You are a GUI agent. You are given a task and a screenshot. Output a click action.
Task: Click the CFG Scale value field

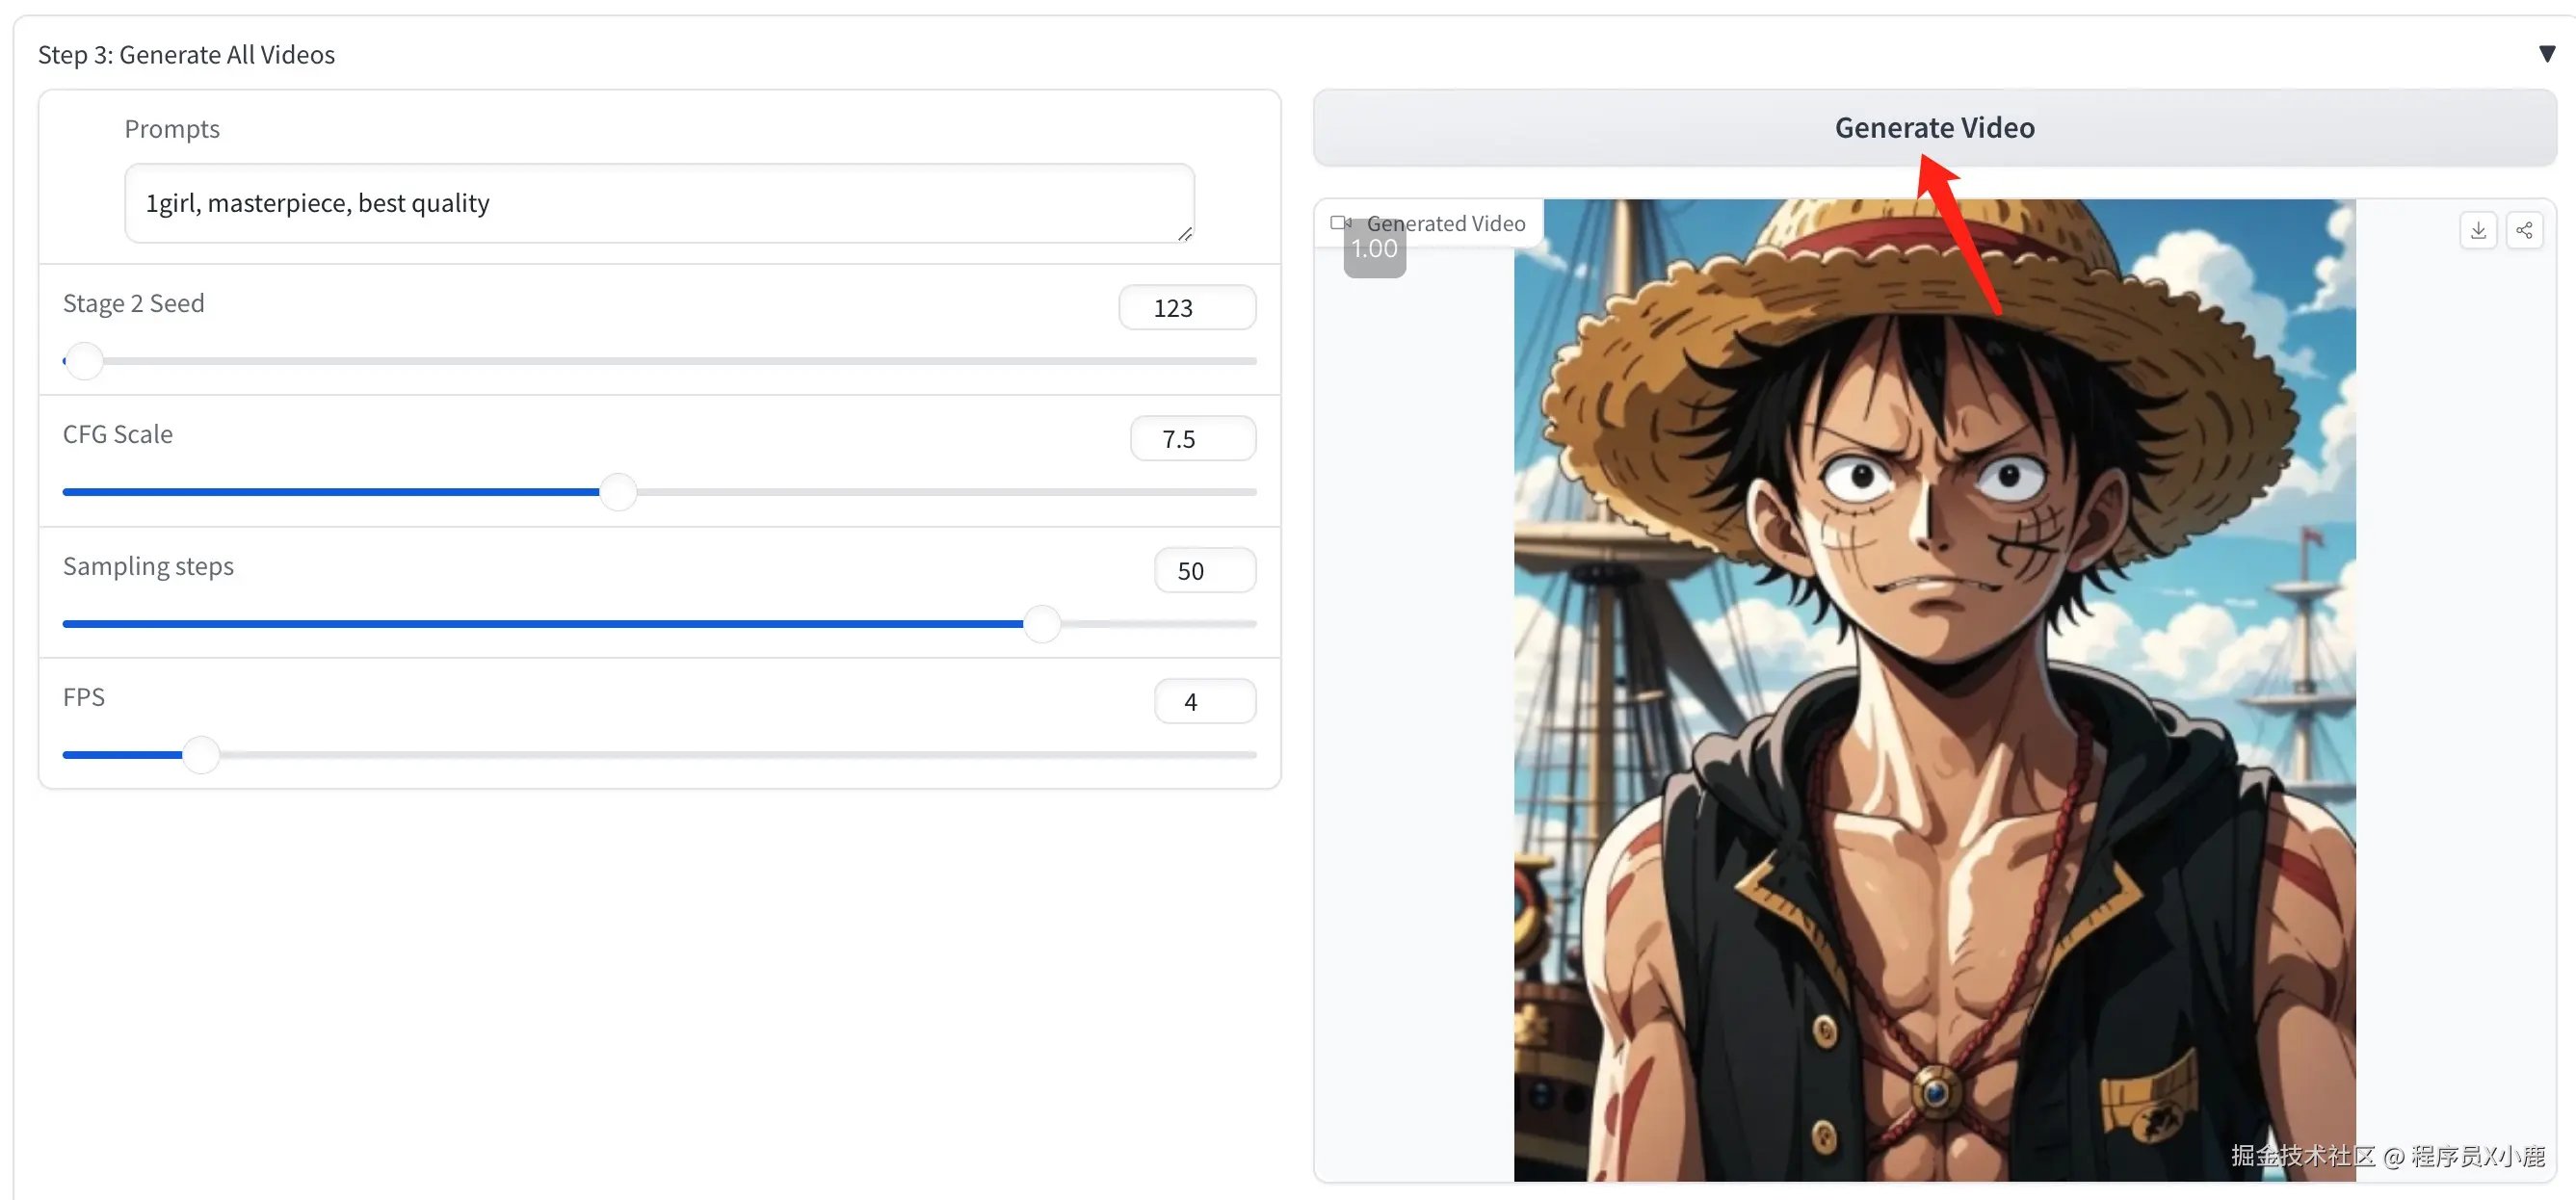pos(1192,439)
